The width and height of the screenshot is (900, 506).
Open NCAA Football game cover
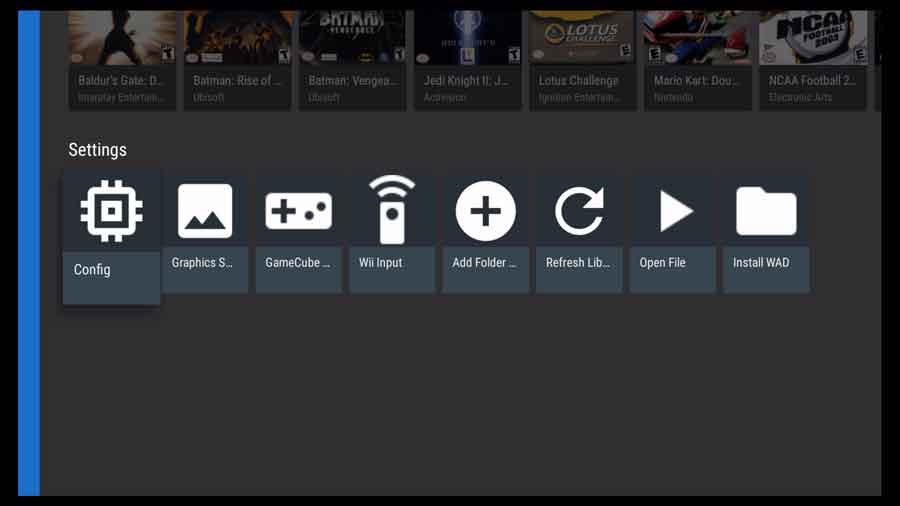(x=813, y=37)
